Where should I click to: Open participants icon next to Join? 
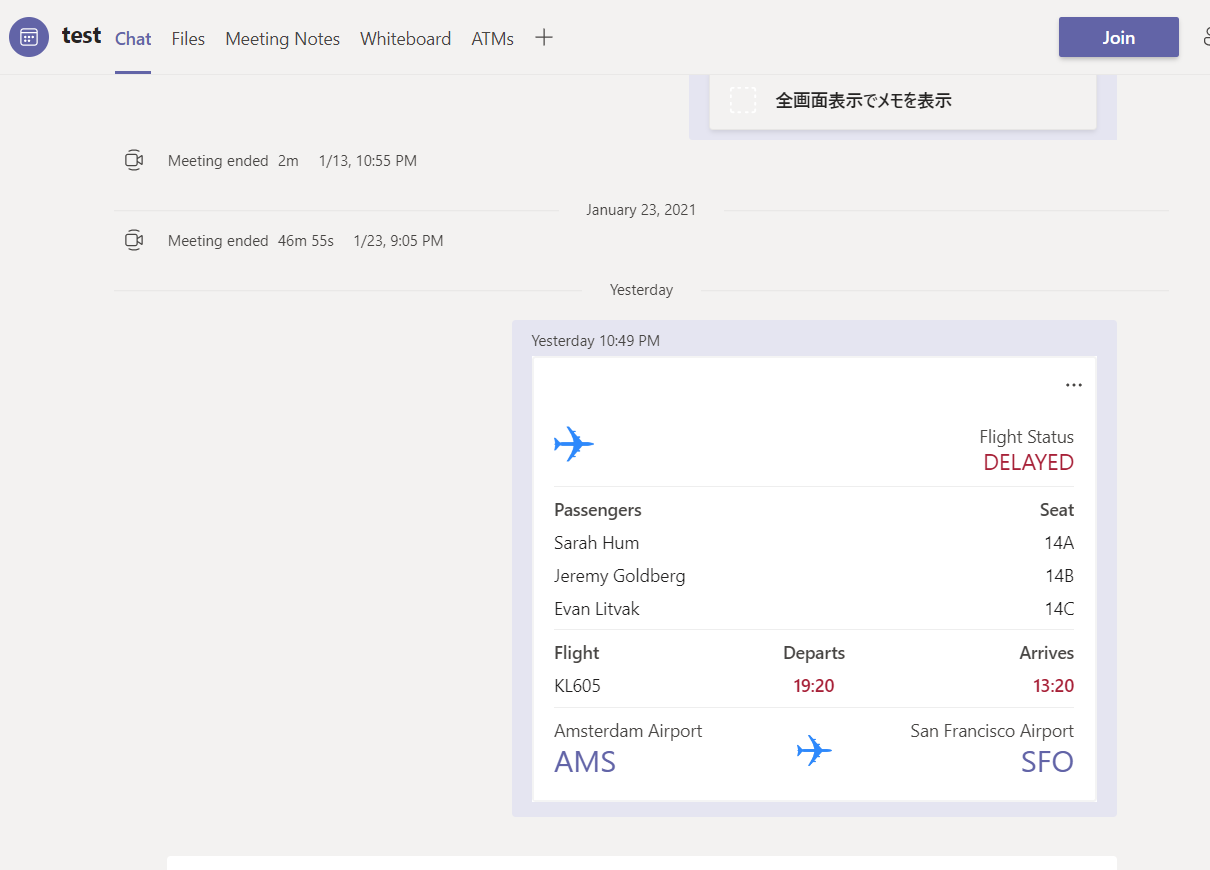1204,37
